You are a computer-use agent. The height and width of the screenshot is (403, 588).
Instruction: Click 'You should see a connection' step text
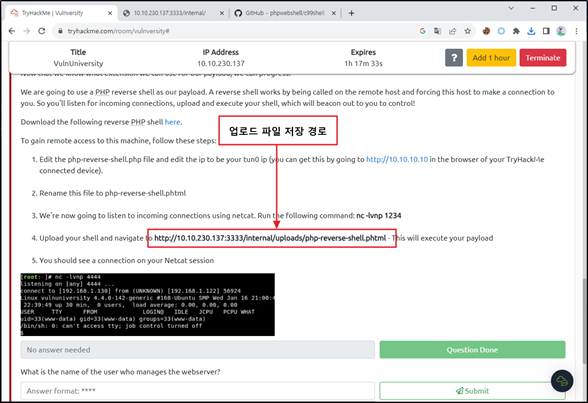pos(126,261)
